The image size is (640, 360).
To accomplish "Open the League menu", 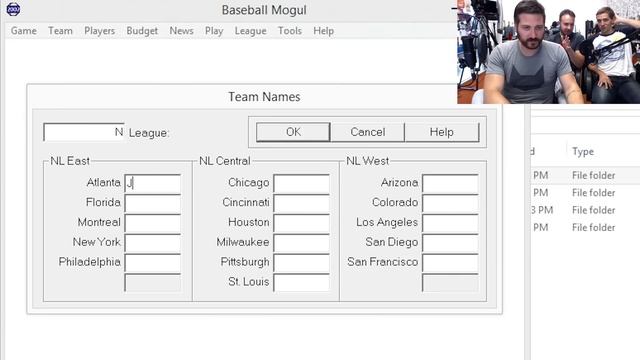I will pos(251,31).
